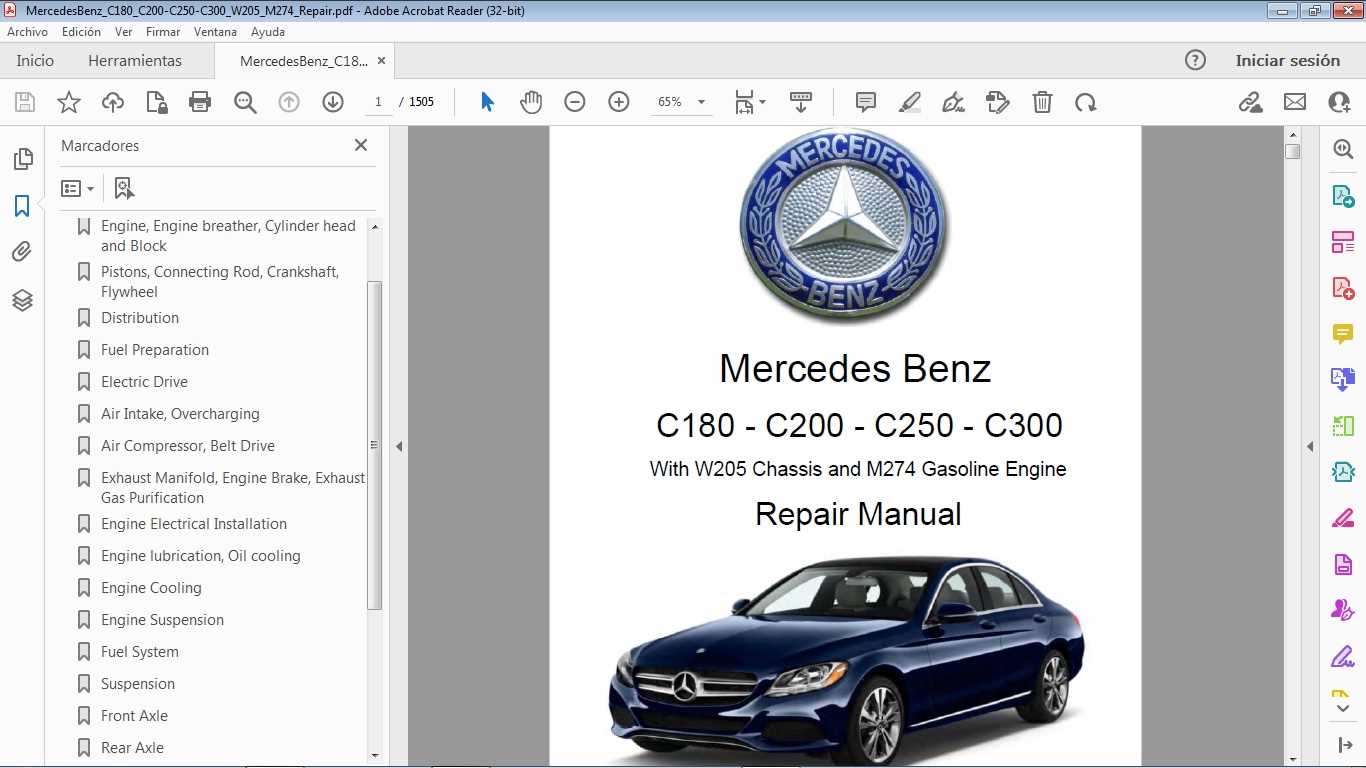Open the Layers panel icon

point(22,300)
